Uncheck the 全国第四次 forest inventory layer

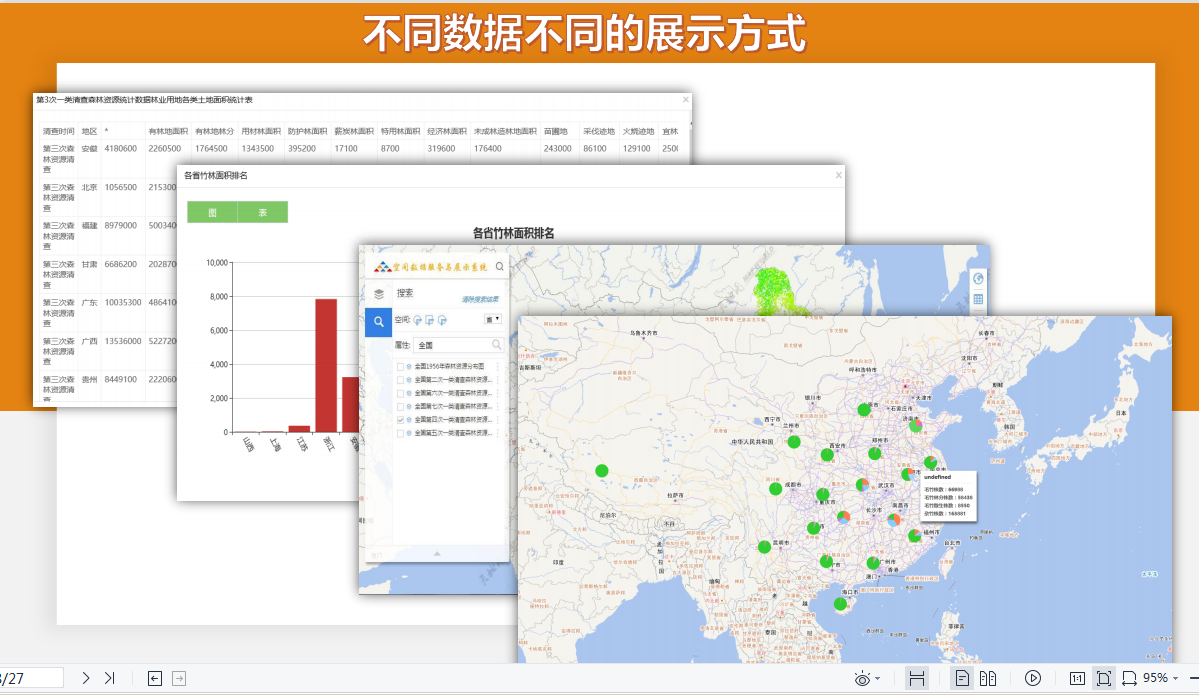coord(401,420)
